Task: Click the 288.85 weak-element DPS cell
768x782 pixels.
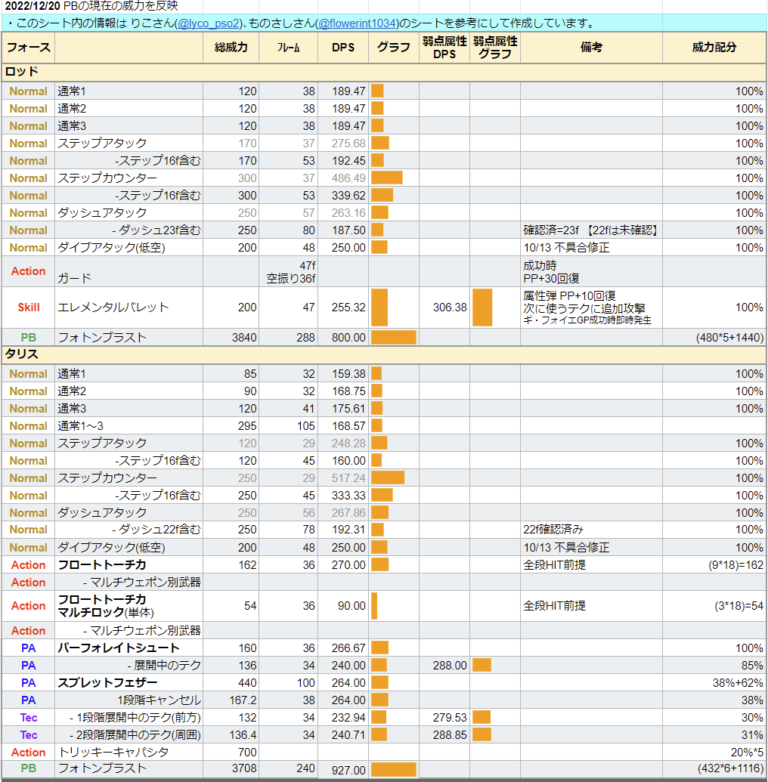Action: pos(444,735)
